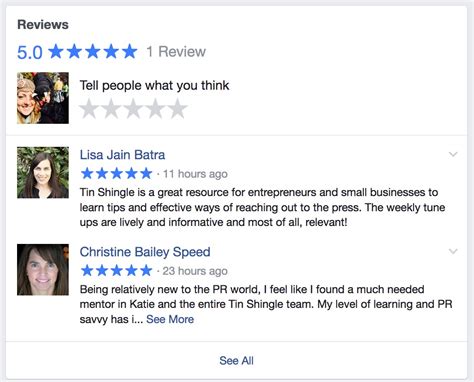Click See All reviews link
The height and width of the screenshot is (382, 474).
click(x=236, y=361)
